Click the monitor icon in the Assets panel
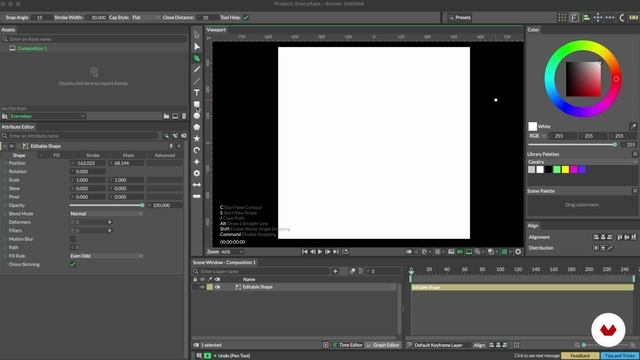This screenshot has width=640, height=360. coord(175,116)
